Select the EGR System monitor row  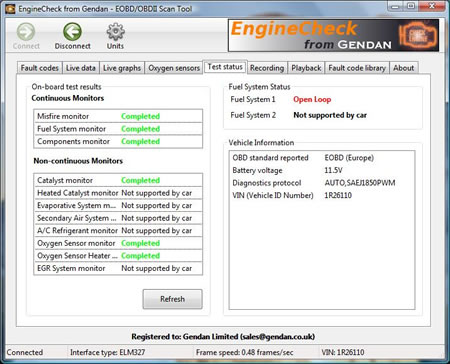point(118,268)
